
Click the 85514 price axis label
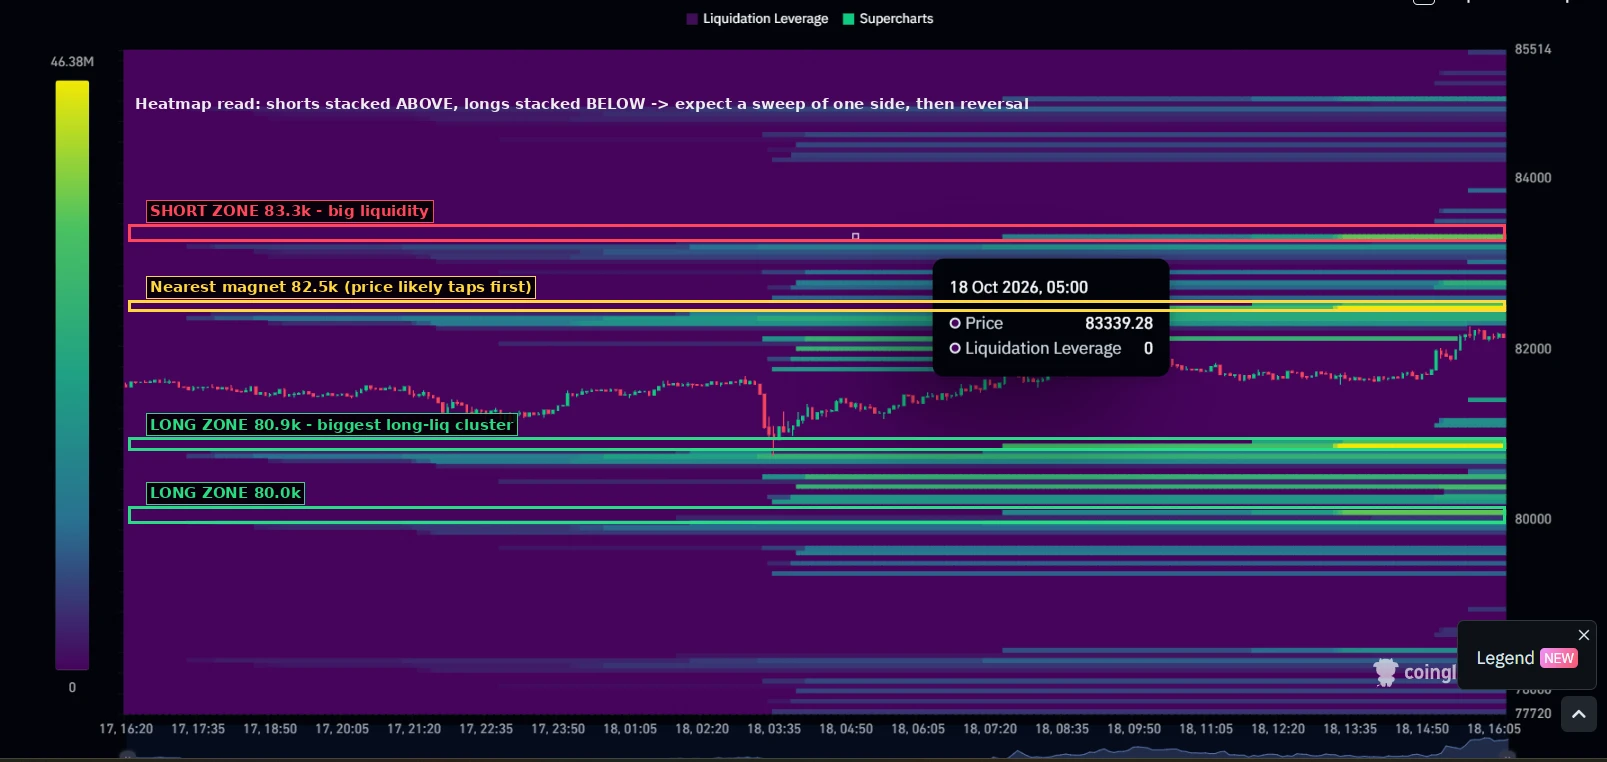pos(1533,49)
